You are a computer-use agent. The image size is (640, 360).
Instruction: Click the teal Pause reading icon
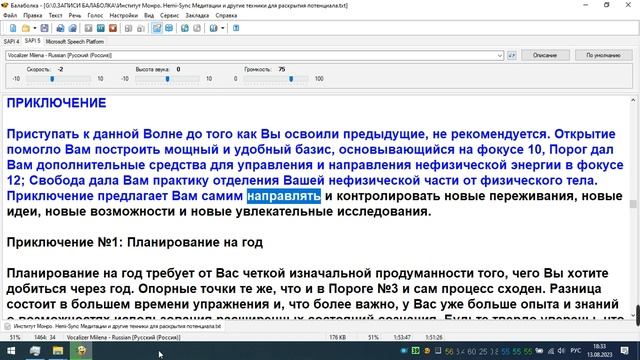click(101, 28)
